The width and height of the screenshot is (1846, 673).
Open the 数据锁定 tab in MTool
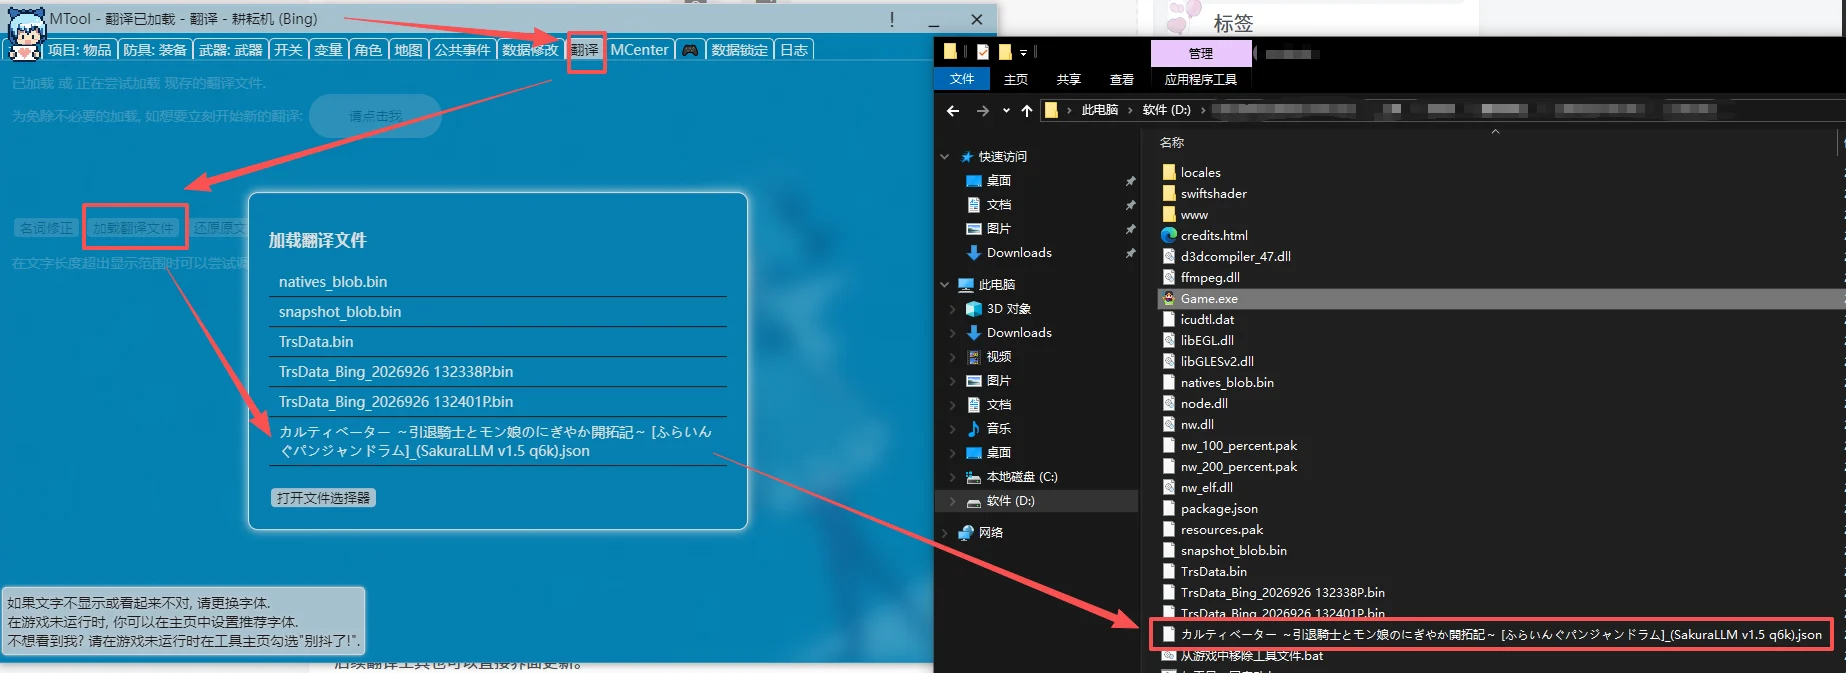(740, 50)
